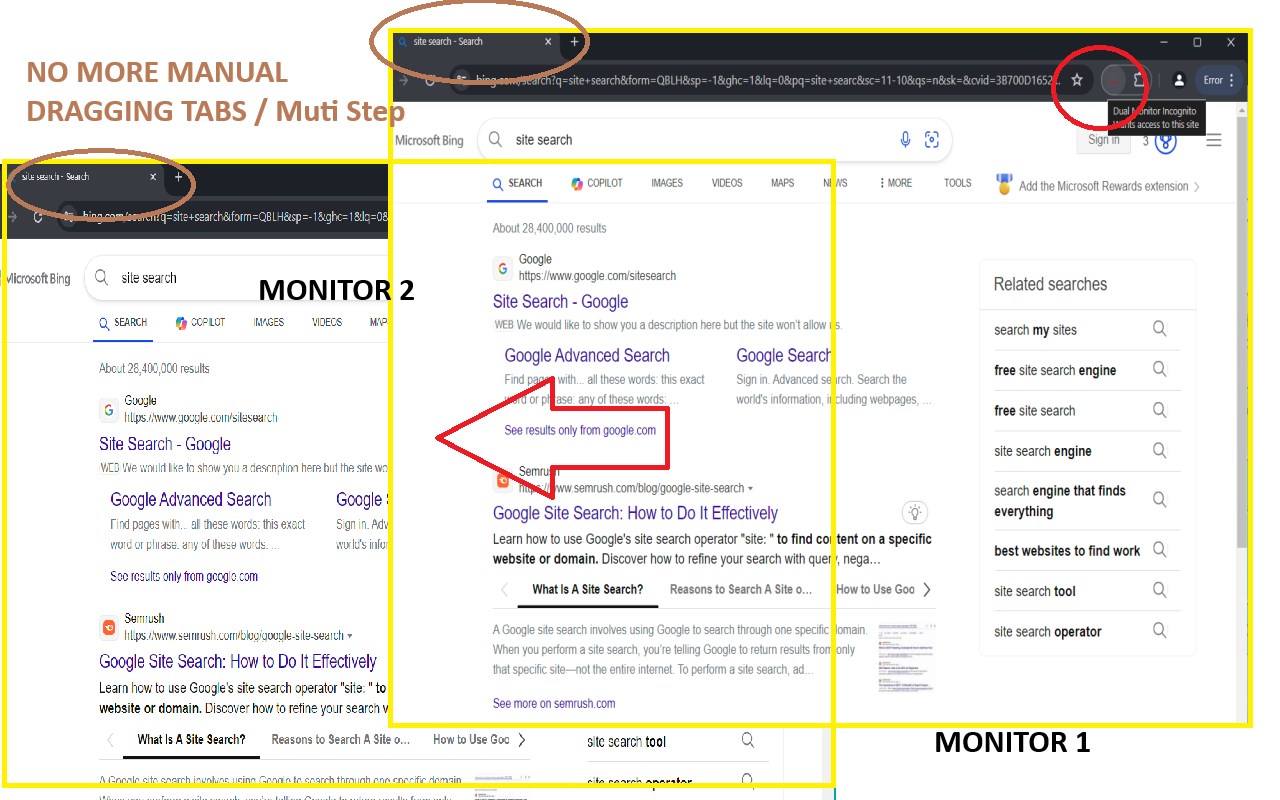
Task: Bookmark the page with the star icon
Action: tap(1077, 80)
